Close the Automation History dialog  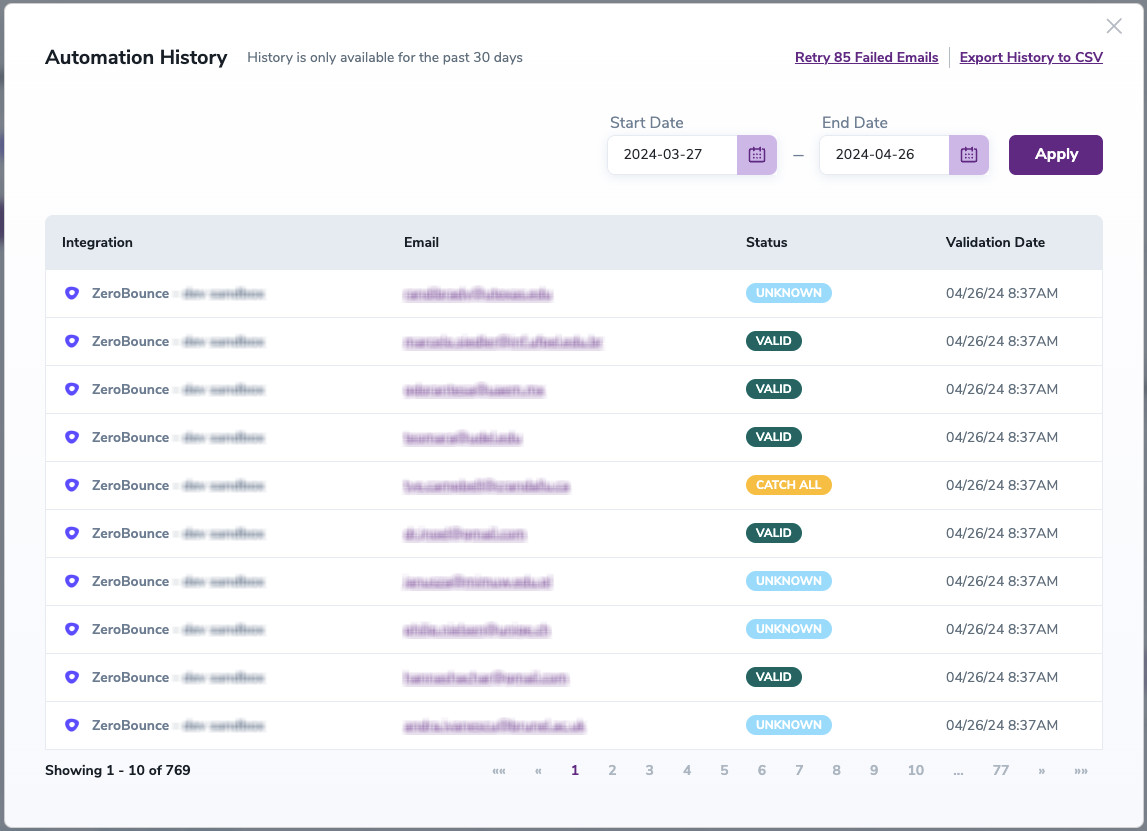[x=1114, y=27]
